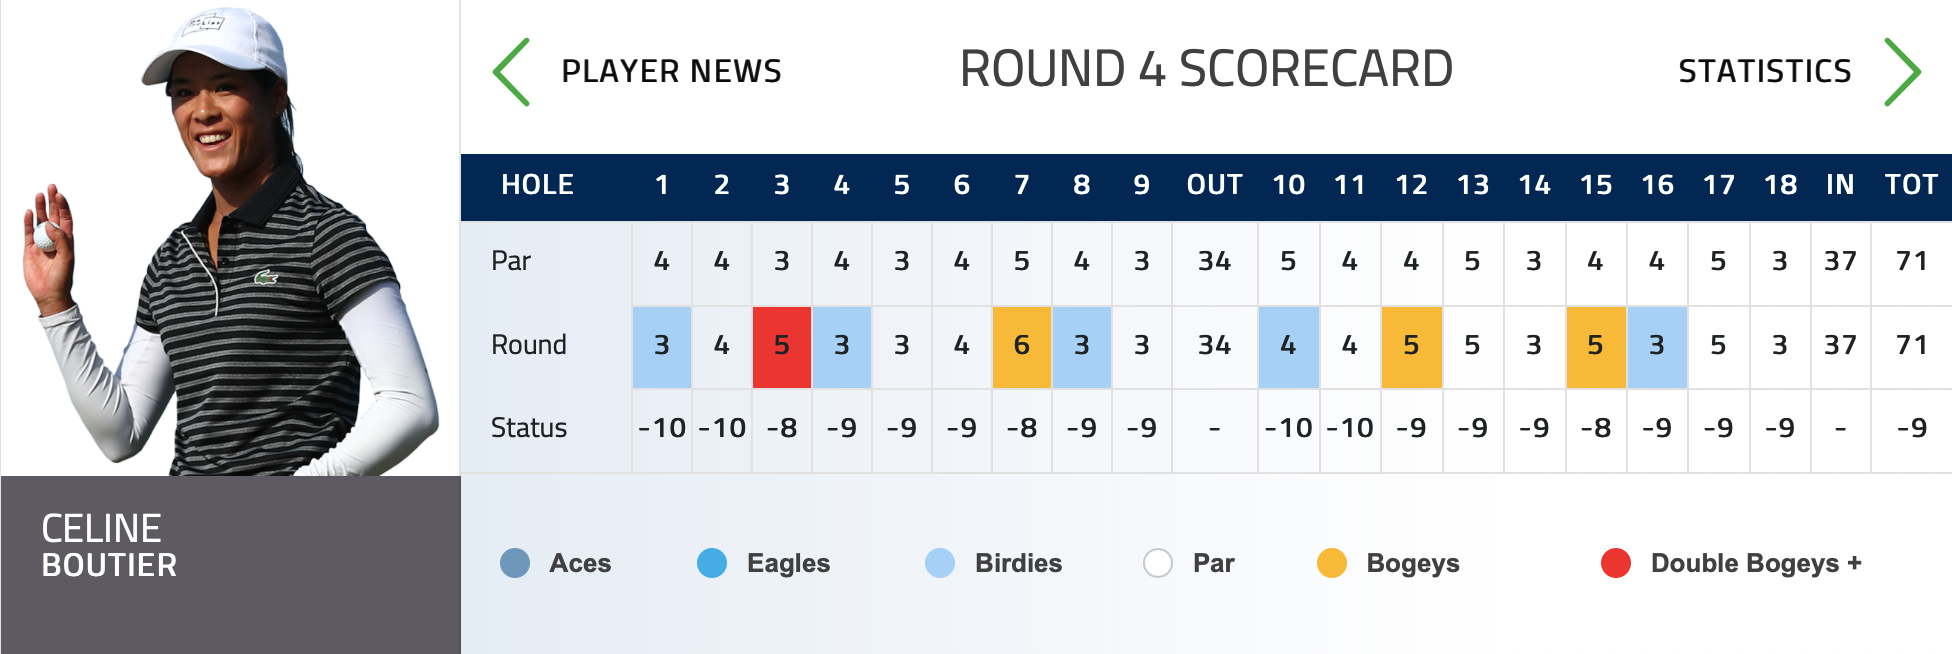Click the total Round score 71
1952x654 pixels.
1911,345
